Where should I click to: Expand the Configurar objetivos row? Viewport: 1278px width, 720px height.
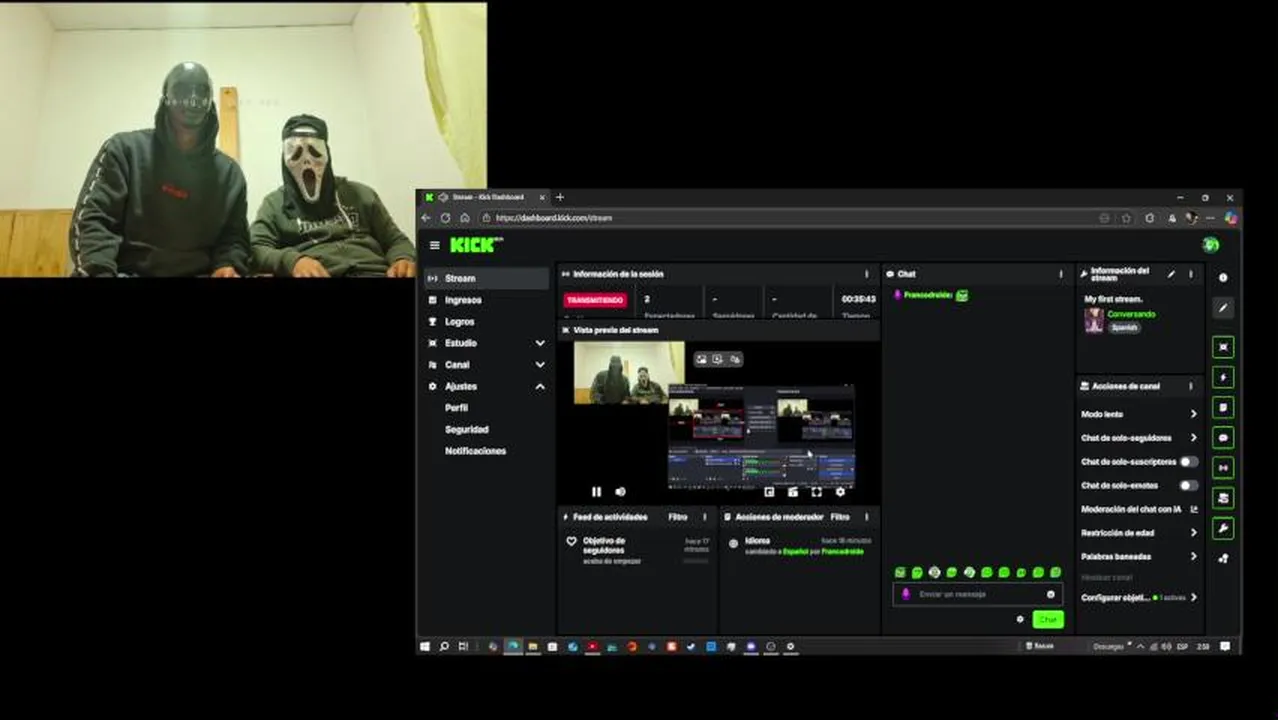click(1139, 597)
